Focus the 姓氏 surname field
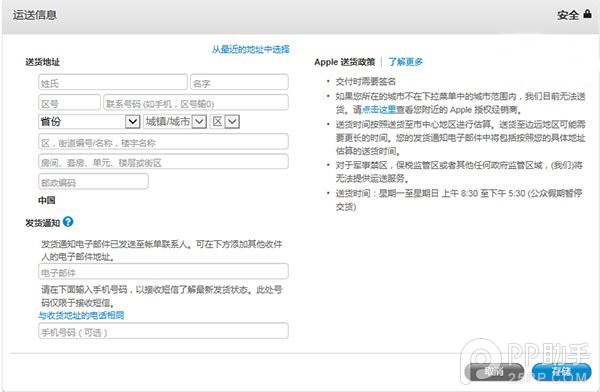This screenshot has width=600, height=392. (113, 82)
